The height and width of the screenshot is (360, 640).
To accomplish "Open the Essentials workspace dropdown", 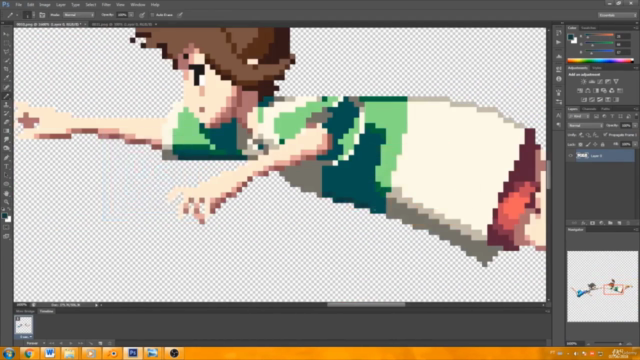I will (617, 15).
